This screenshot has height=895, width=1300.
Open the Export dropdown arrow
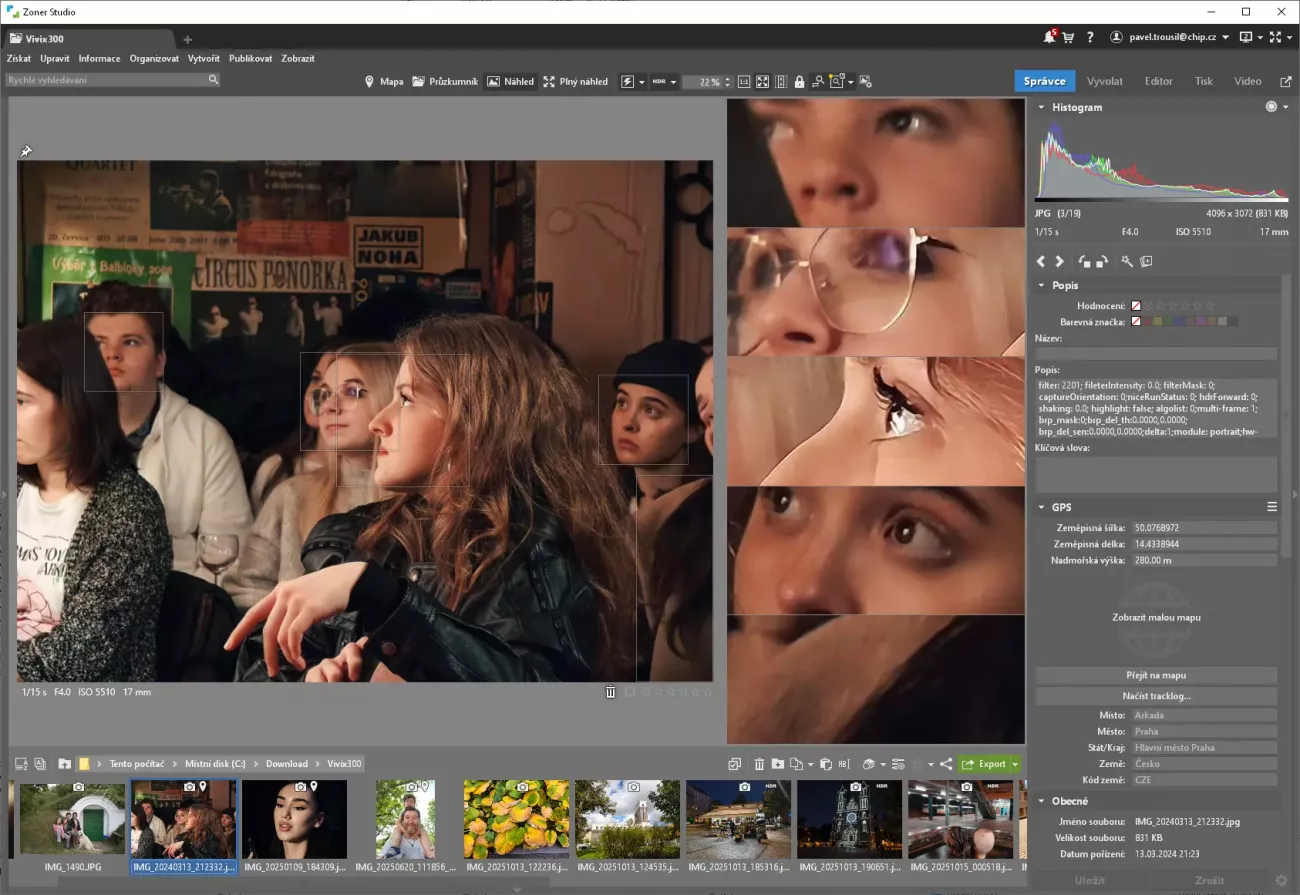pos(1014,764)
